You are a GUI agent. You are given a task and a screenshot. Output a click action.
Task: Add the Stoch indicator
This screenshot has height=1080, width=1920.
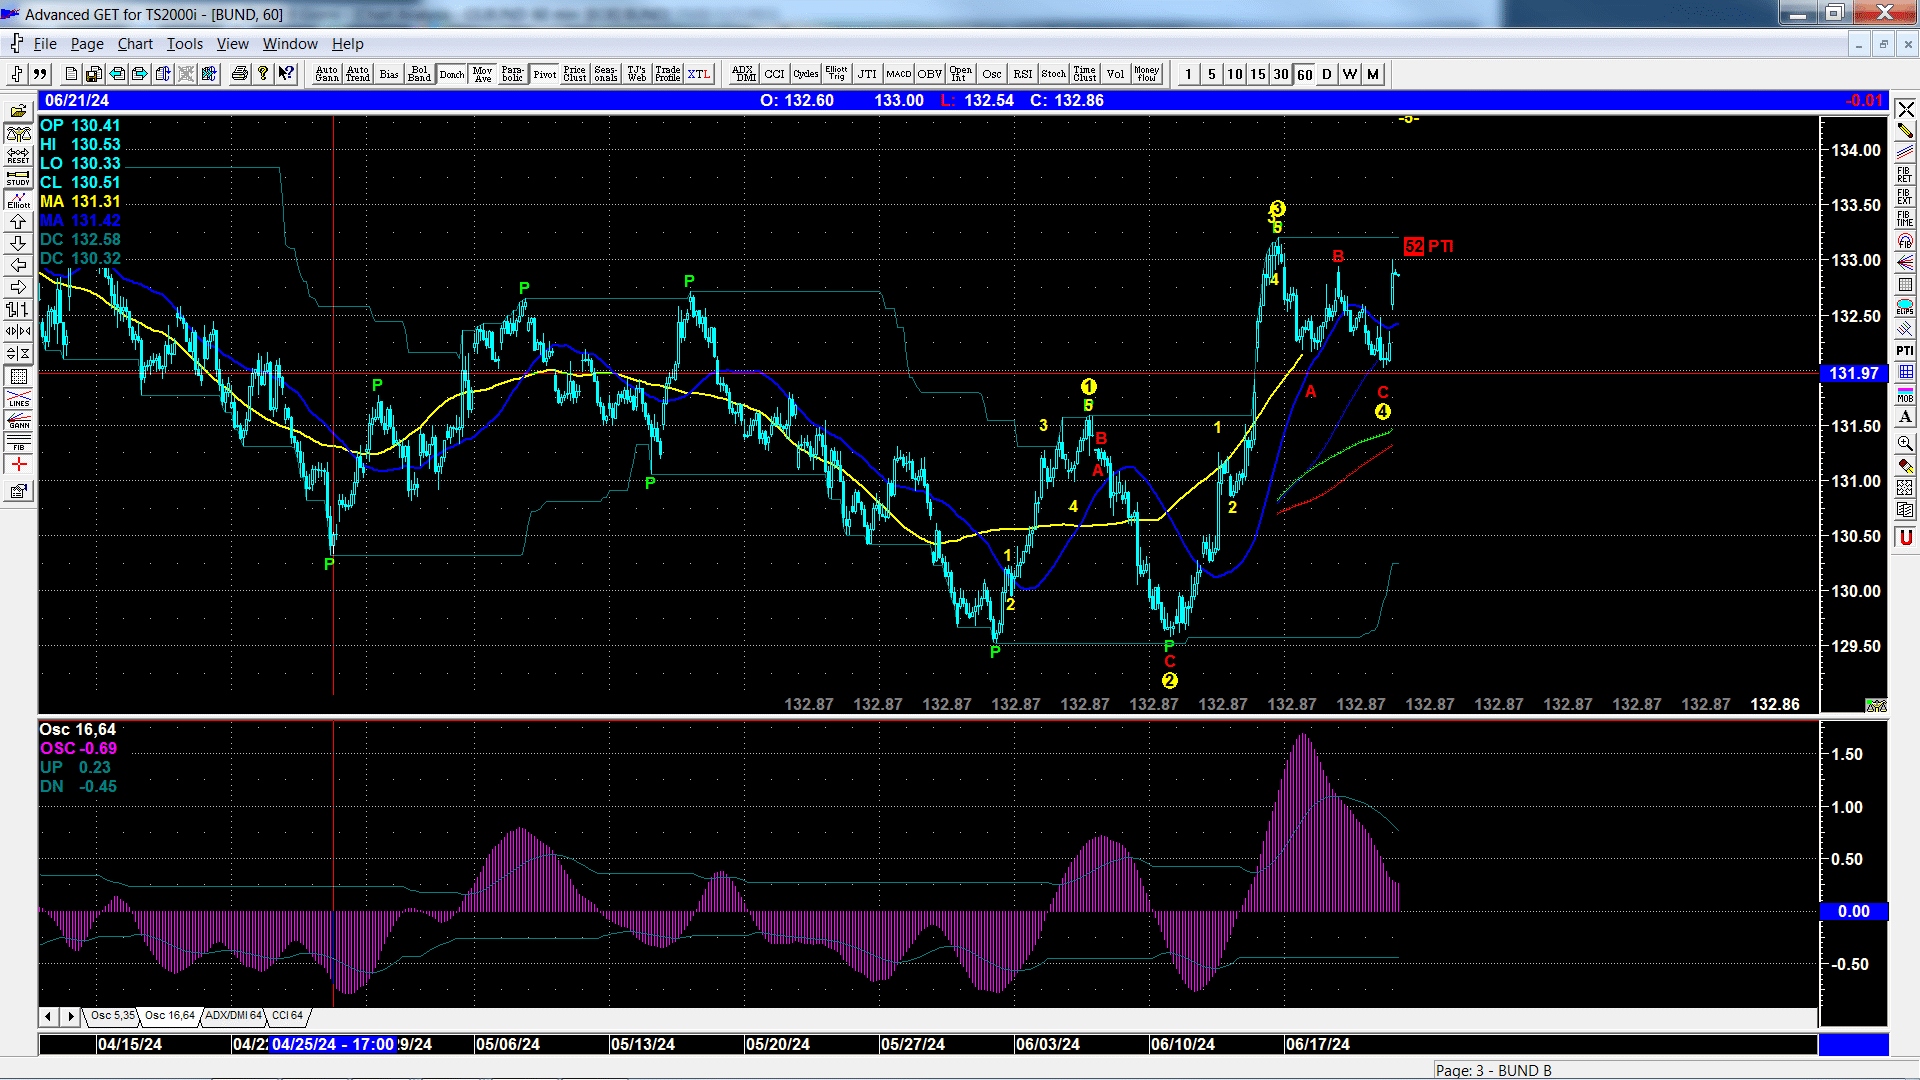[x=1054, y=74]
